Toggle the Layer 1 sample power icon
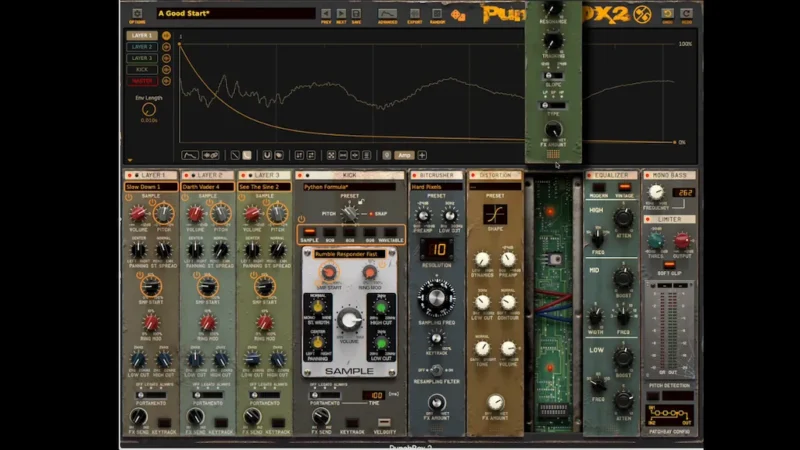Viewport: 800px width, 450px height. 129,197
